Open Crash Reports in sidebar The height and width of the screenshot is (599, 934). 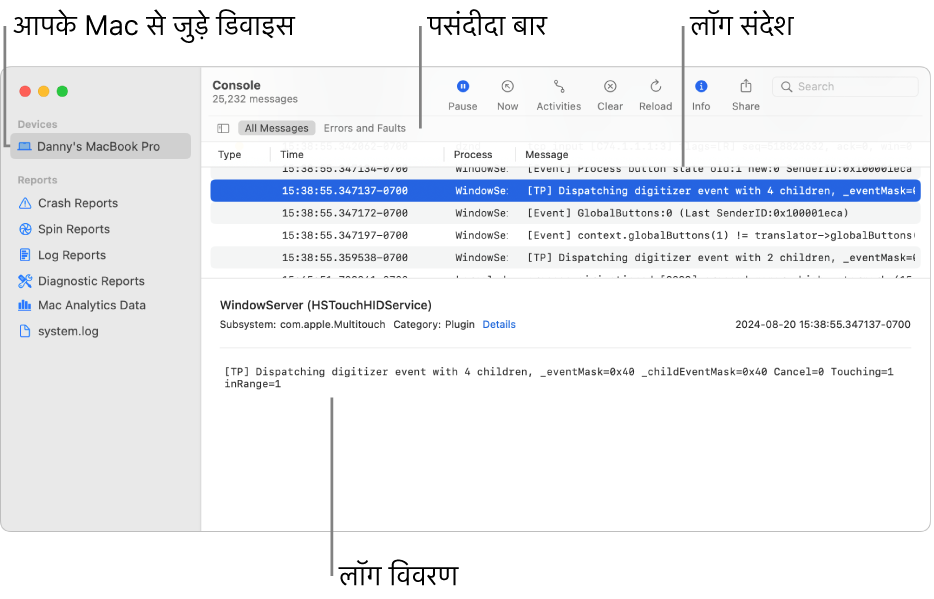point(77,203)
